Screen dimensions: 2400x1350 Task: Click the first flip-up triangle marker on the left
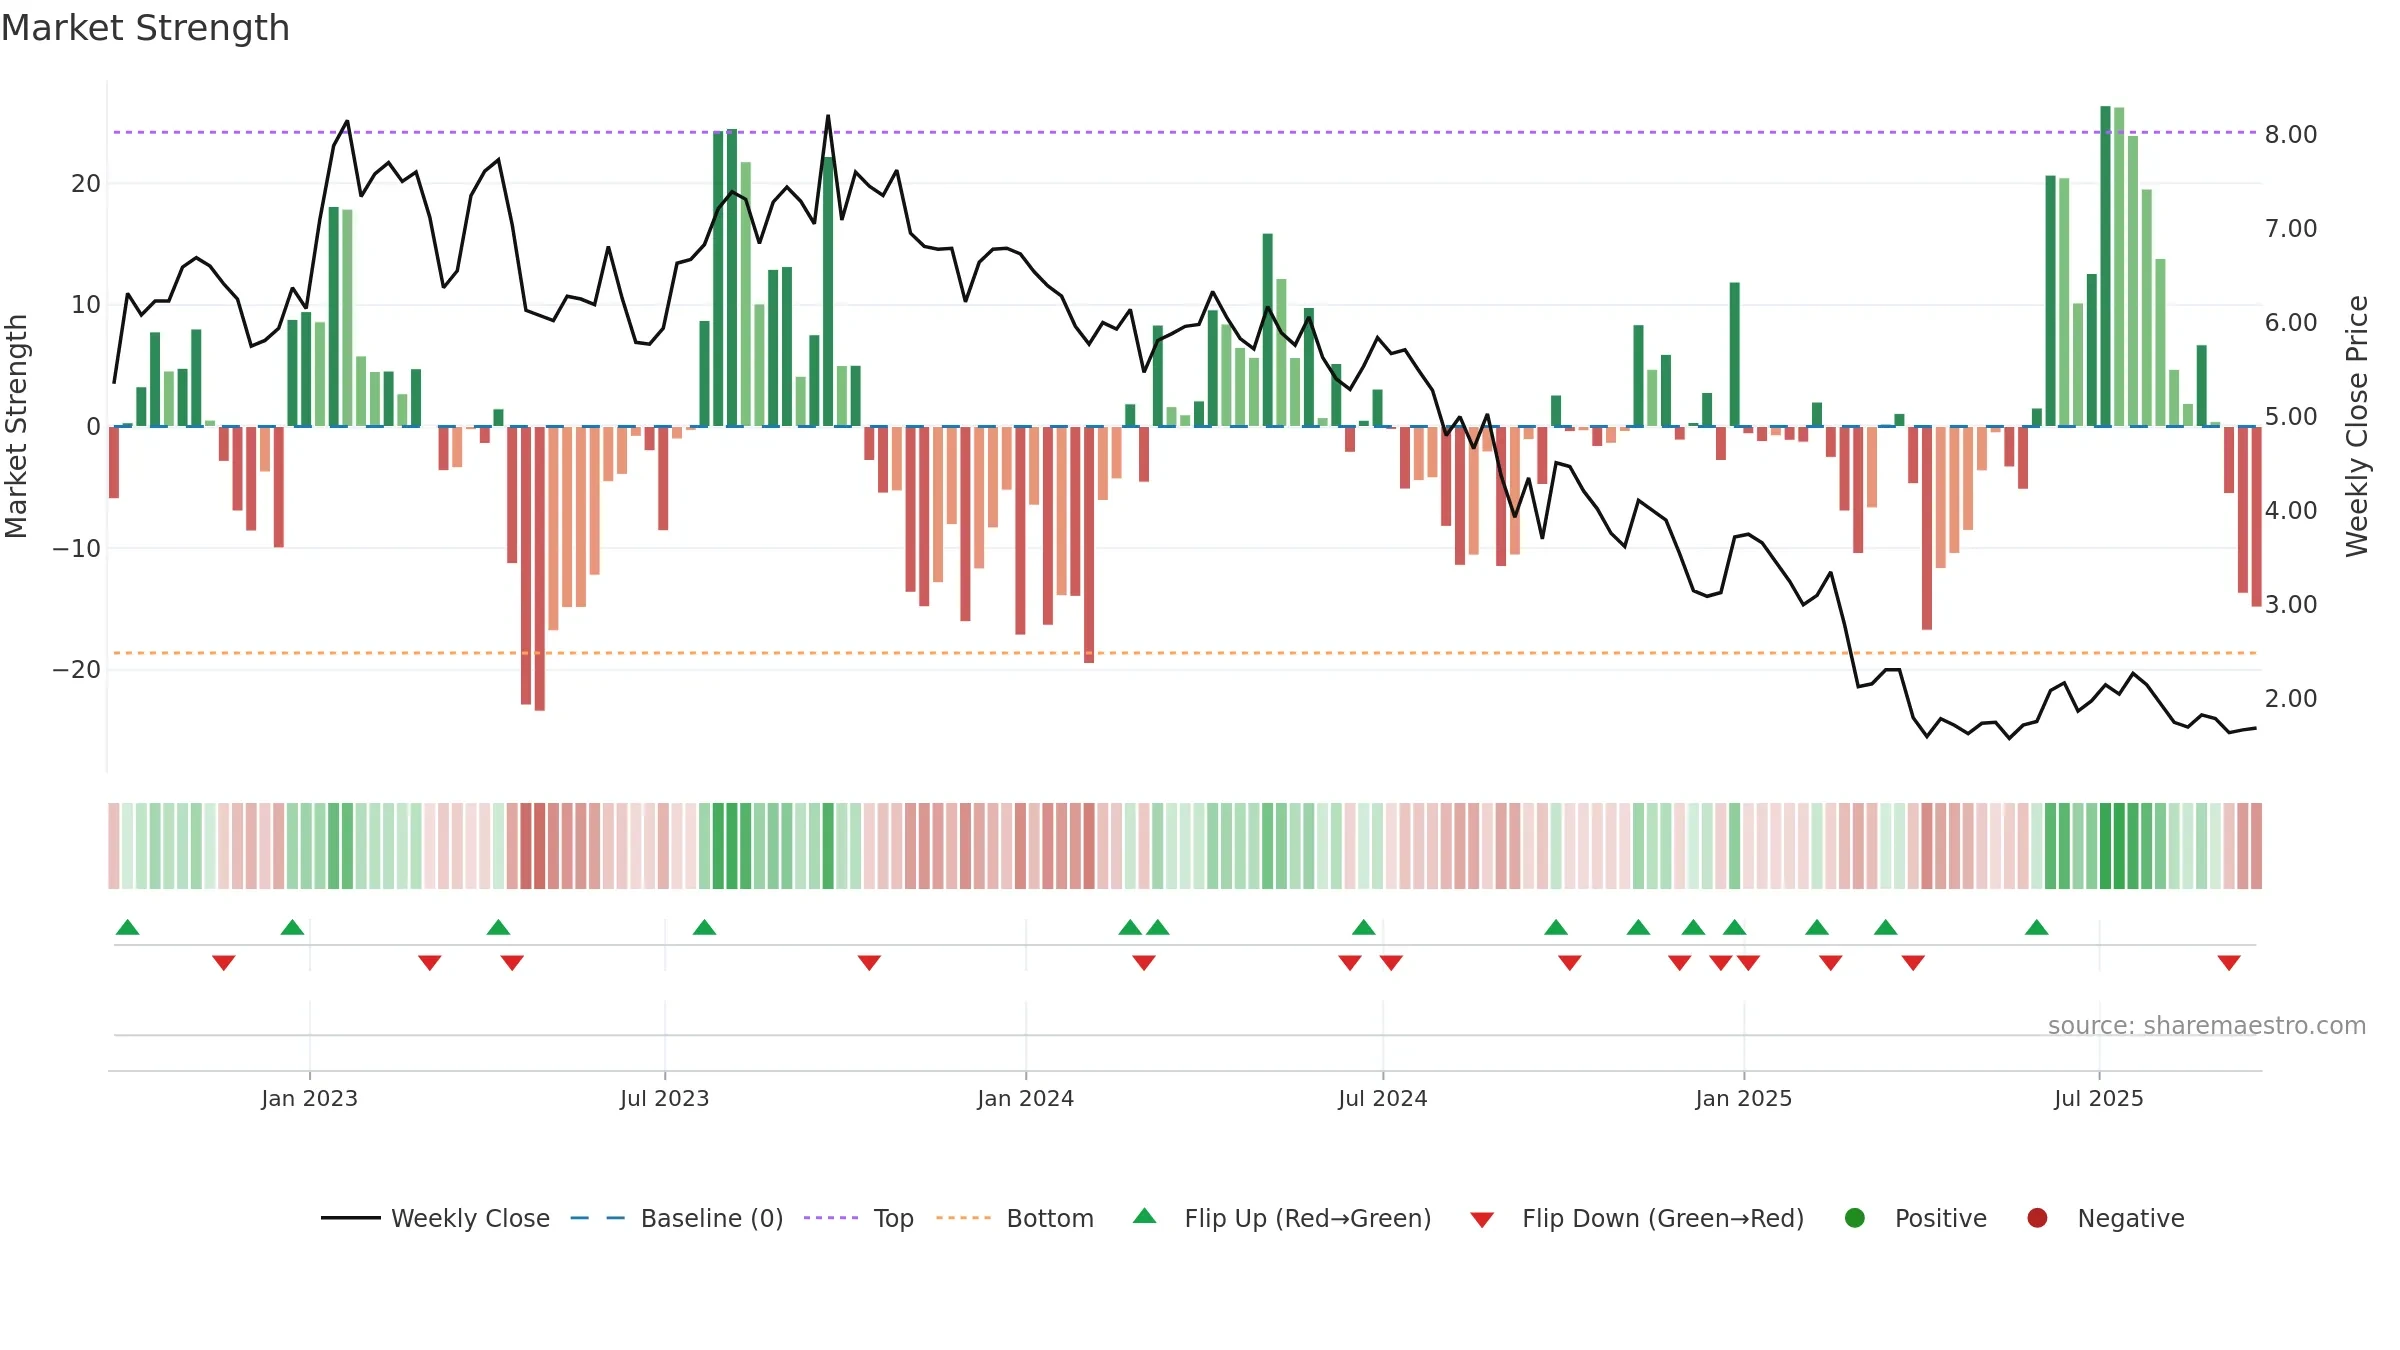(x=128, y=927)
